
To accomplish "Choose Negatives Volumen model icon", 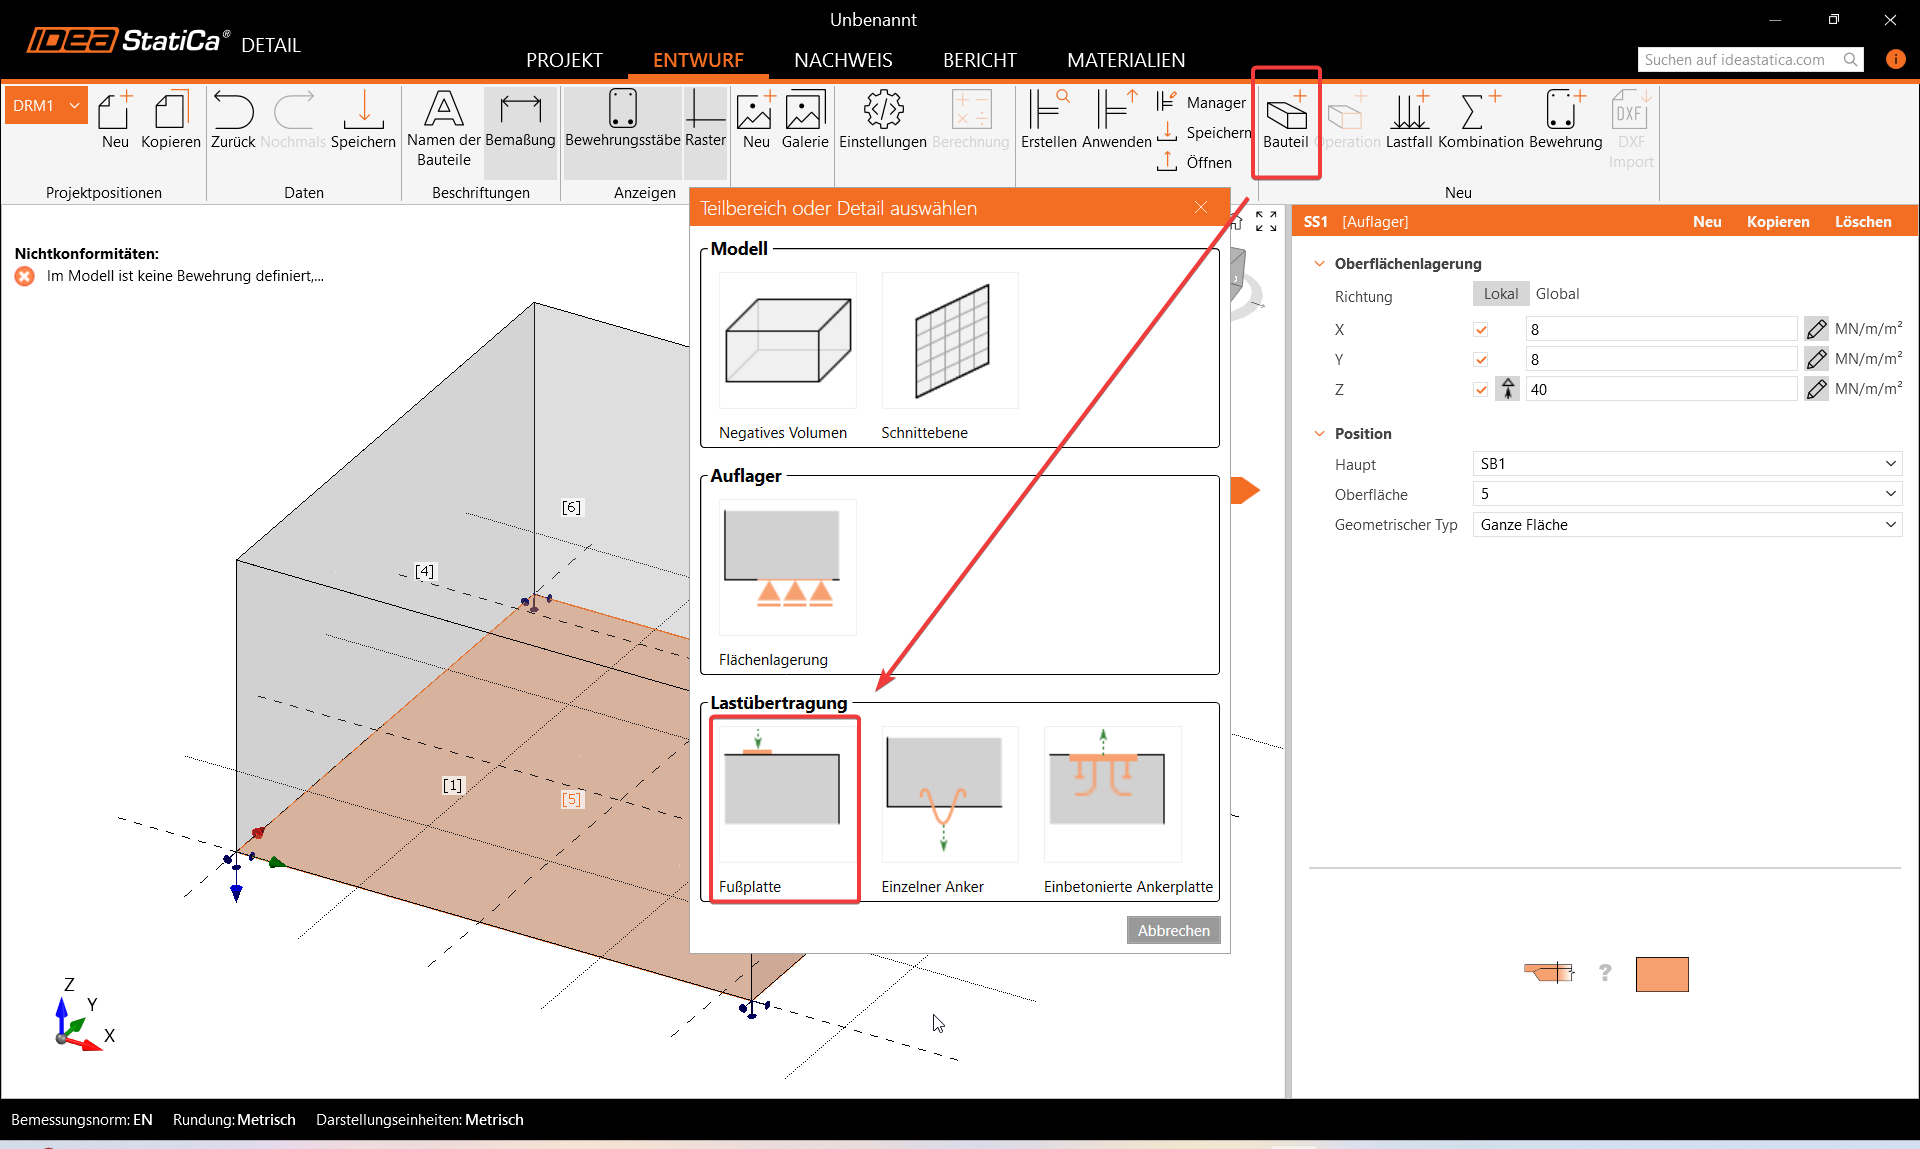I will click(787, 341).
